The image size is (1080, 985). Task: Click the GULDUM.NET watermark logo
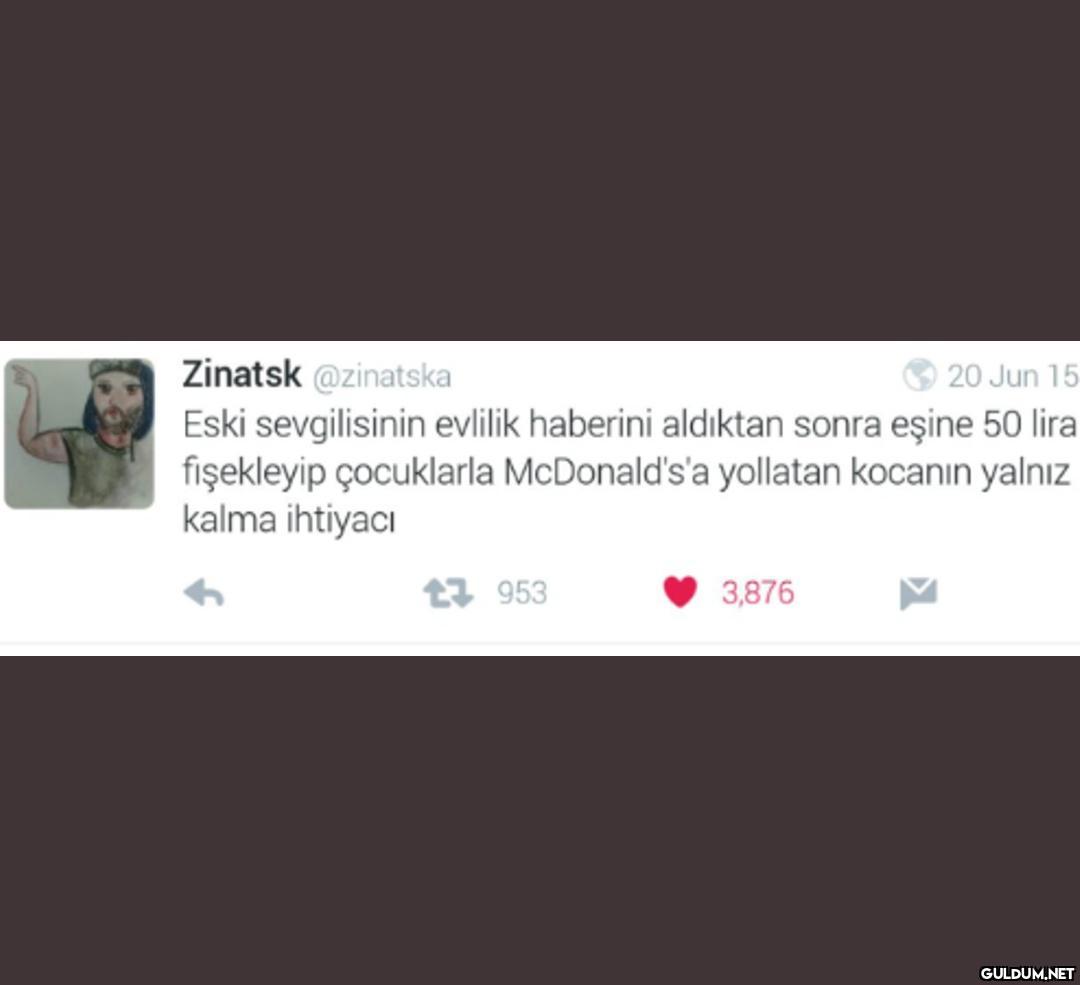pyautogui.click(x=1026, y=973)
